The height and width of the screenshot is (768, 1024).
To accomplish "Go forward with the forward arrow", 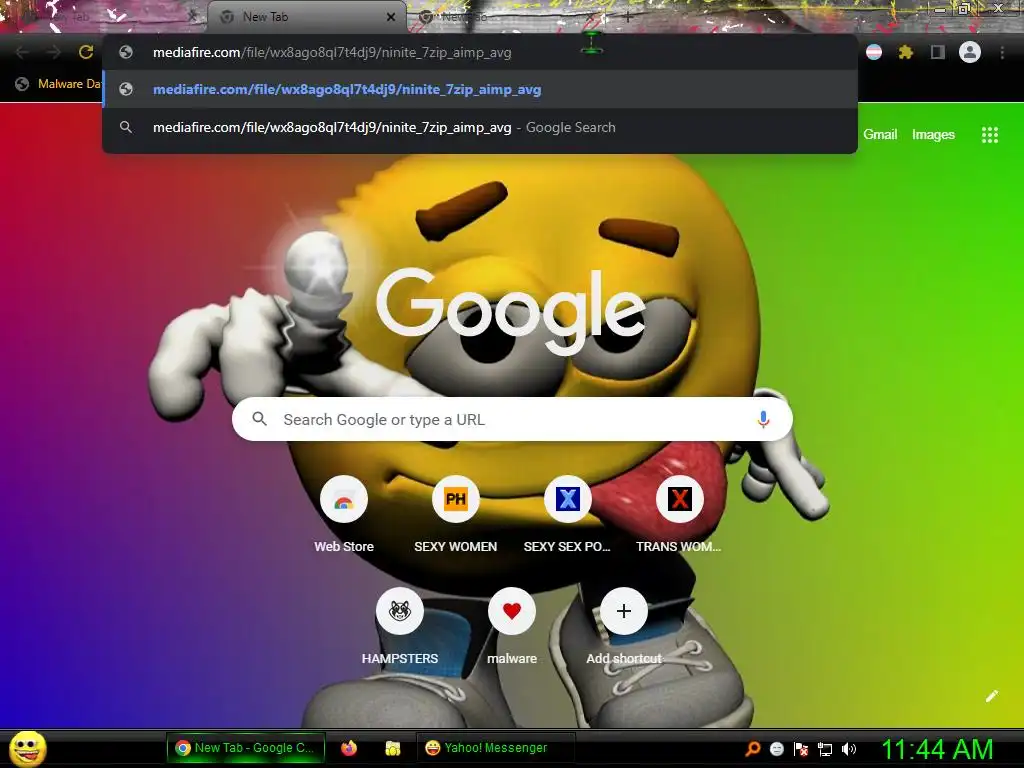I will 54,52.
